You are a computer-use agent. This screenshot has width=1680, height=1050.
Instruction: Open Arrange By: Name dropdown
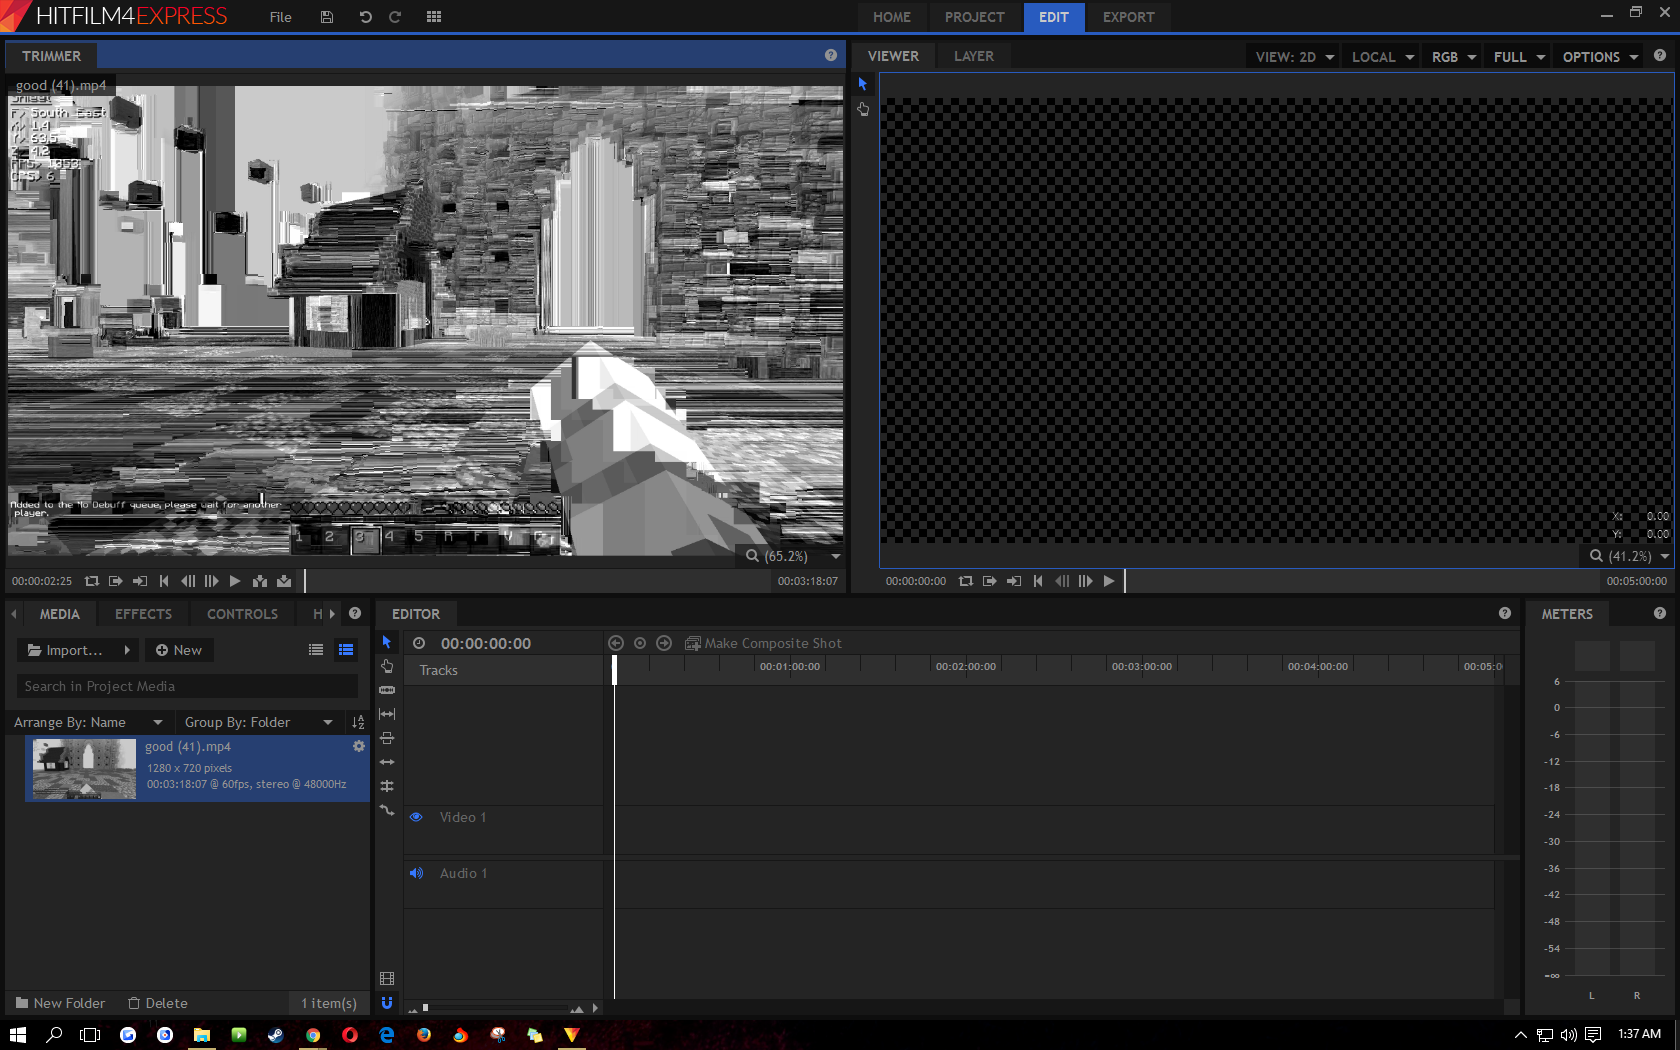(x=88, y=722)
